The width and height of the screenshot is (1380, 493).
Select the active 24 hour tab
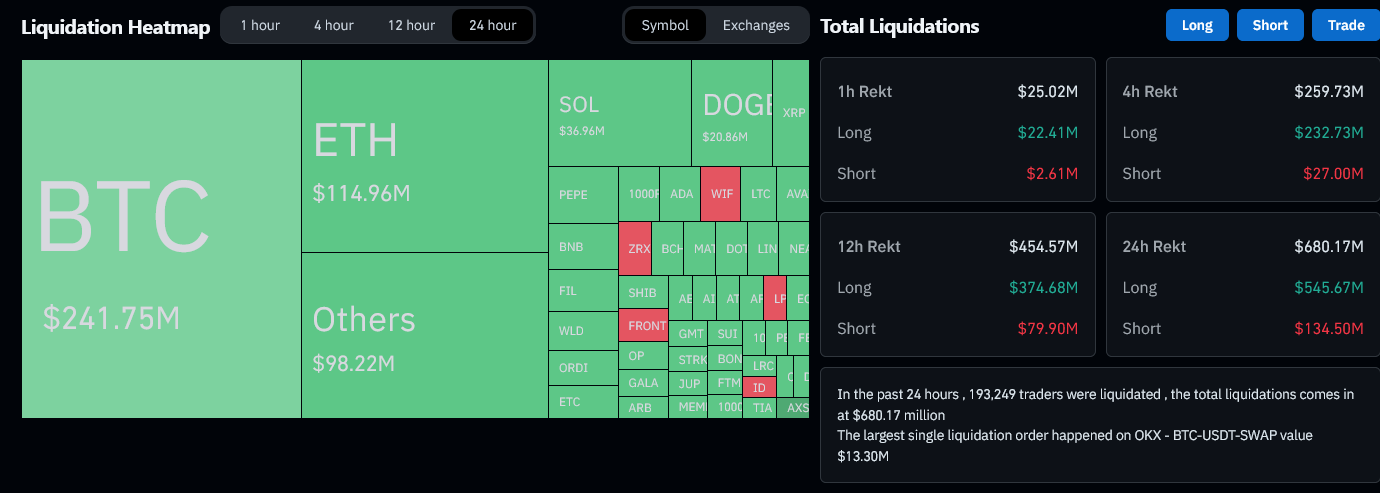pos(492,25)
